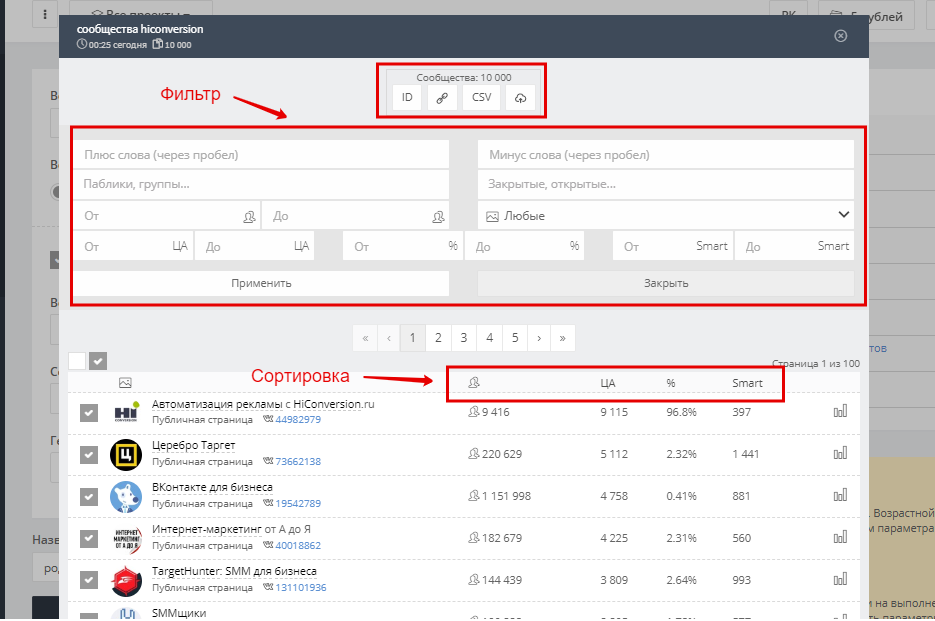Click the maximum members 'До' field

(x=355, y=215)
